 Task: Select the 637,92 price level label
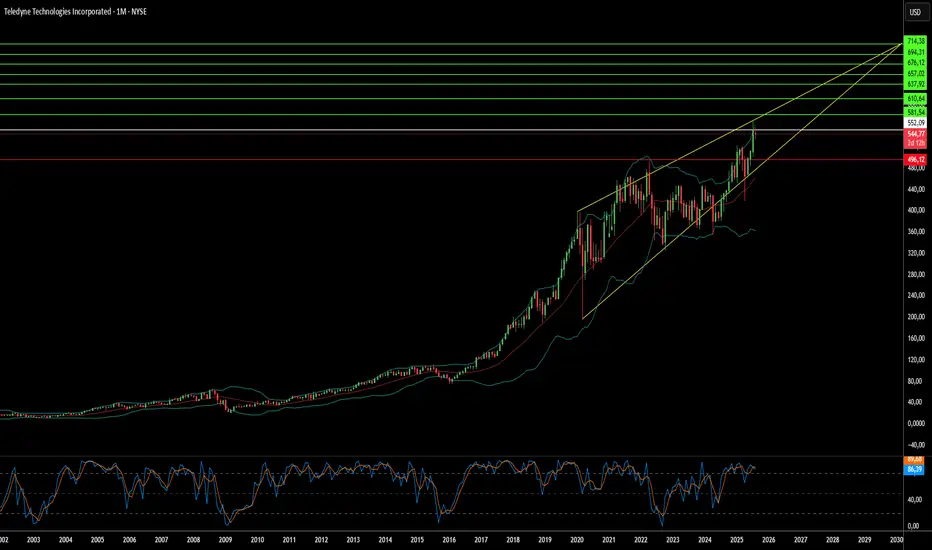pyautogui.click(x=913, y=85)
